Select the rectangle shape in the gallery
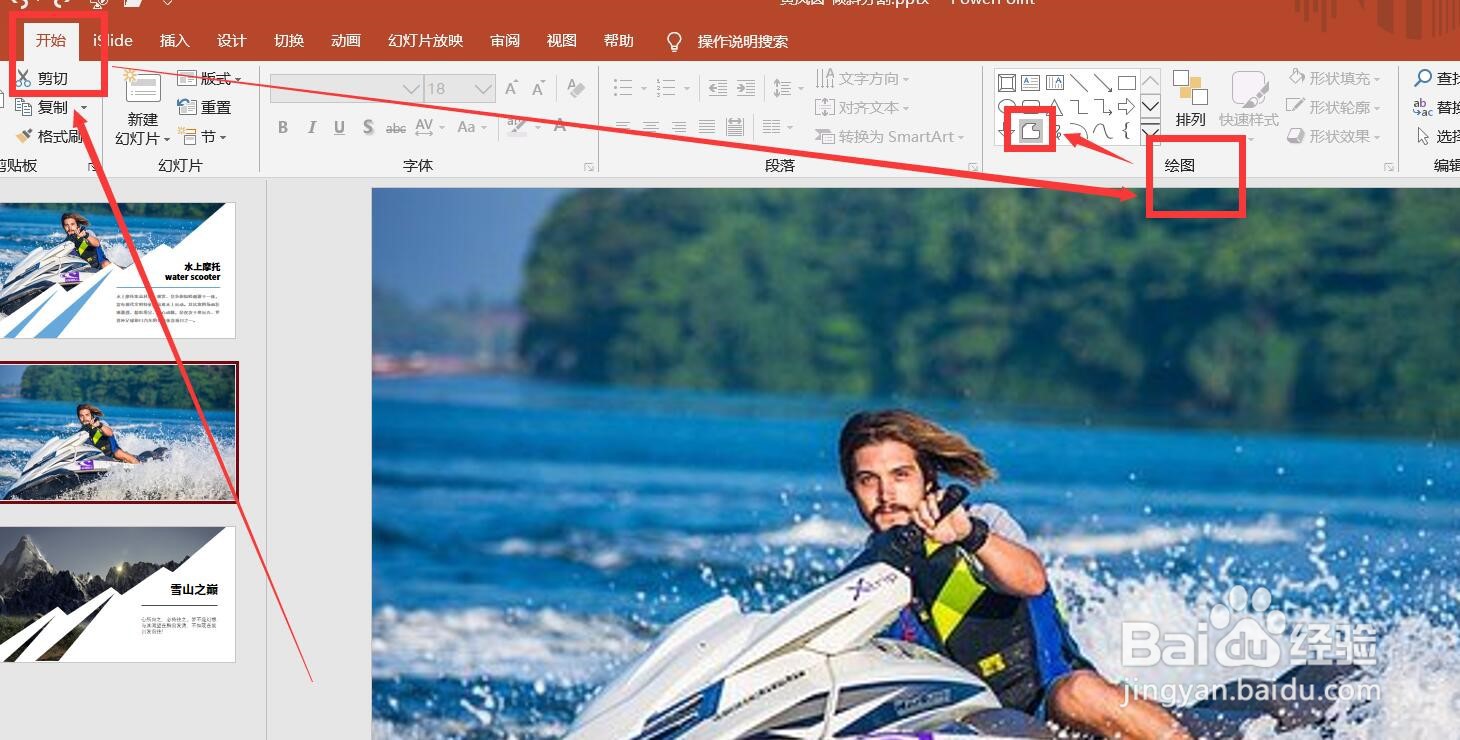 [1127, 83]
